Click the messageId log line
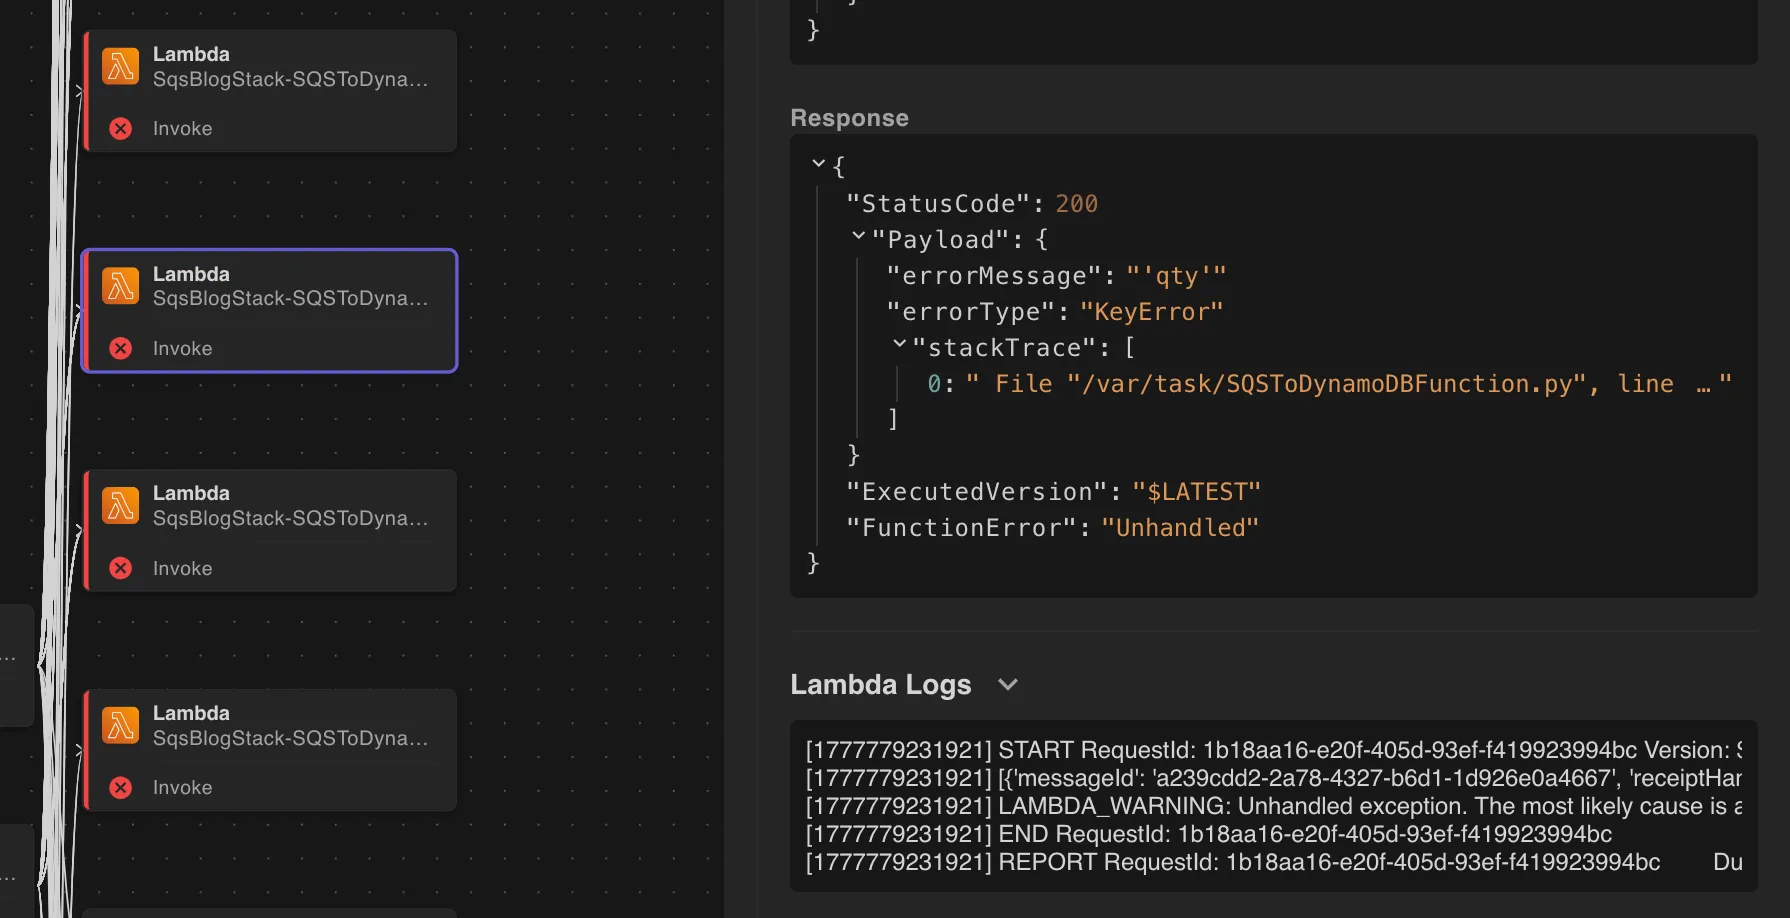The image size is (1790, 918). [1274, 778]
